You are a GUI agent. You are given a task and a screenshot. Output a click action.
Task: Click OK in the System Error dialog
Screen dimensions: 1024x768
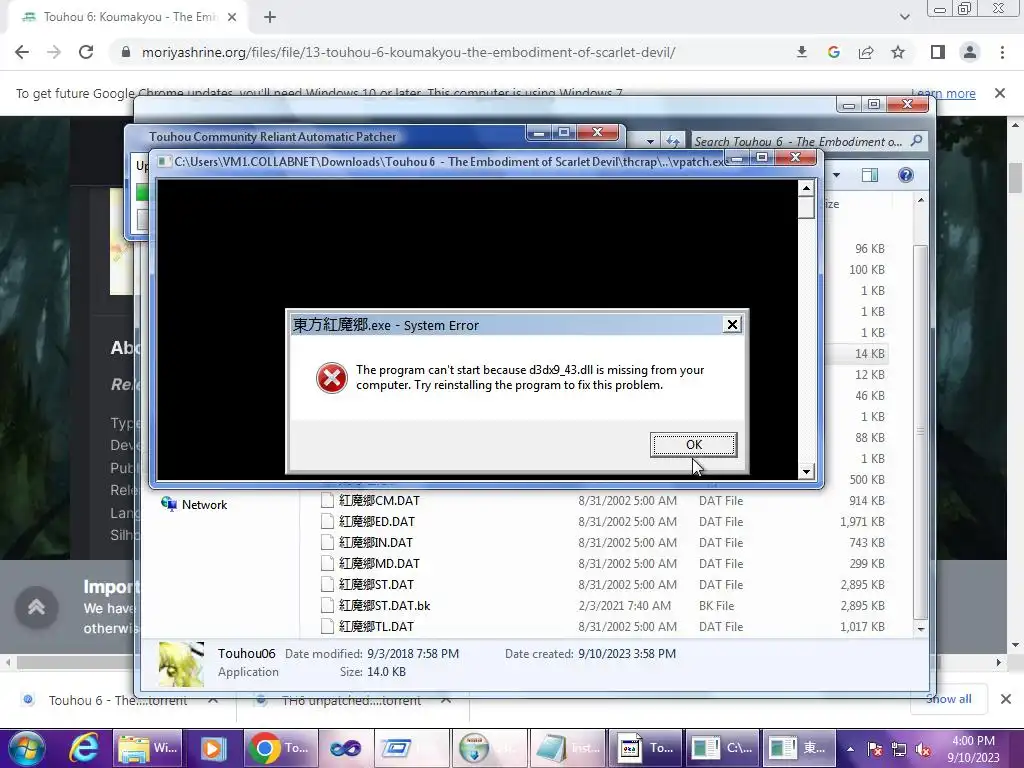pos(694,445)
